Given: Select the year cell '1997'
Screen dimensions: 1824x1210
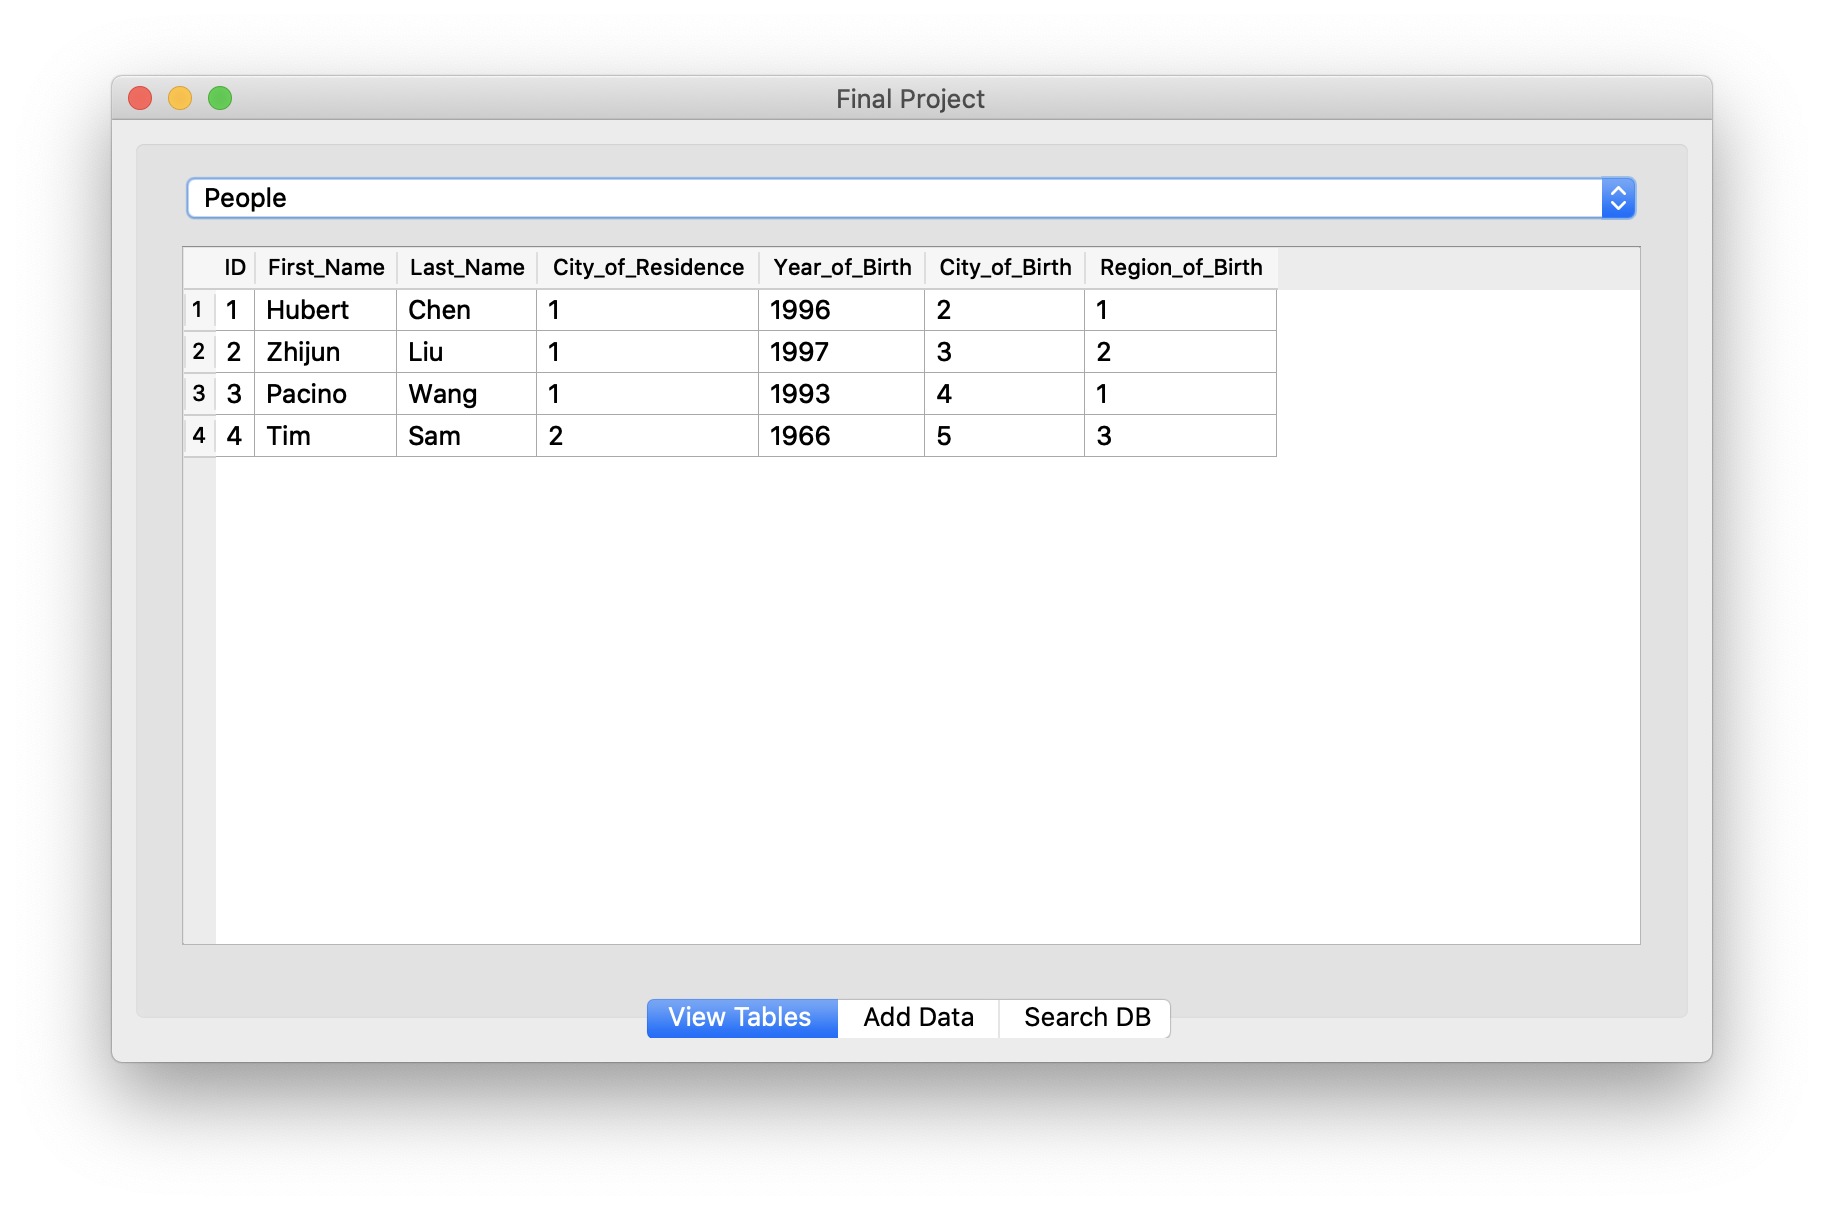Looking at the screenshot, I should (x=842, y=352).
